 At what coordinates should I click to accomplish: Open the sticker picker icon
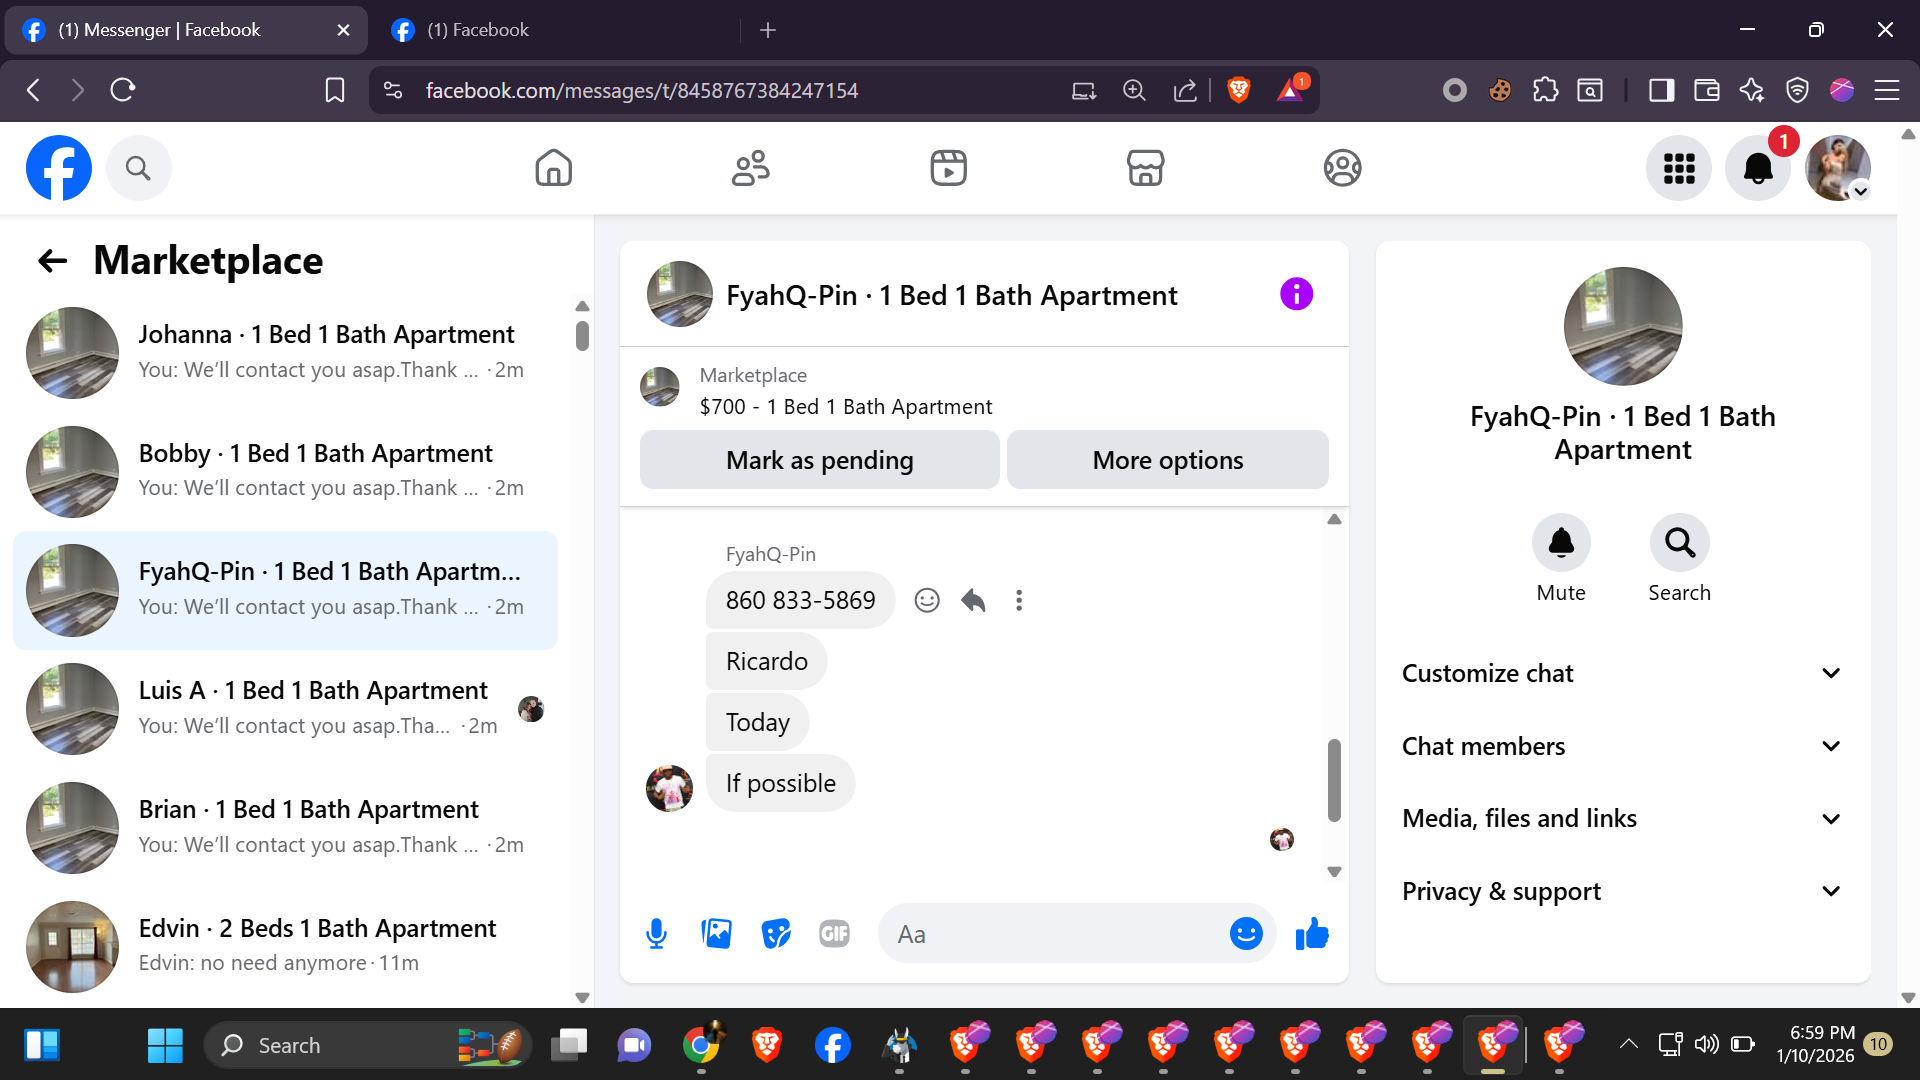click(775, 934)
